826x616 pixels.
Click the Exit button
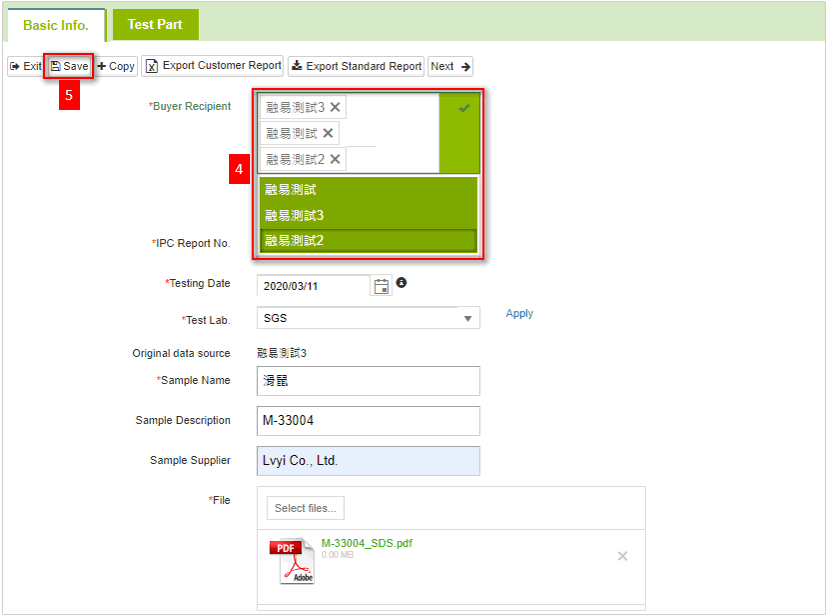tap(25, 66)
